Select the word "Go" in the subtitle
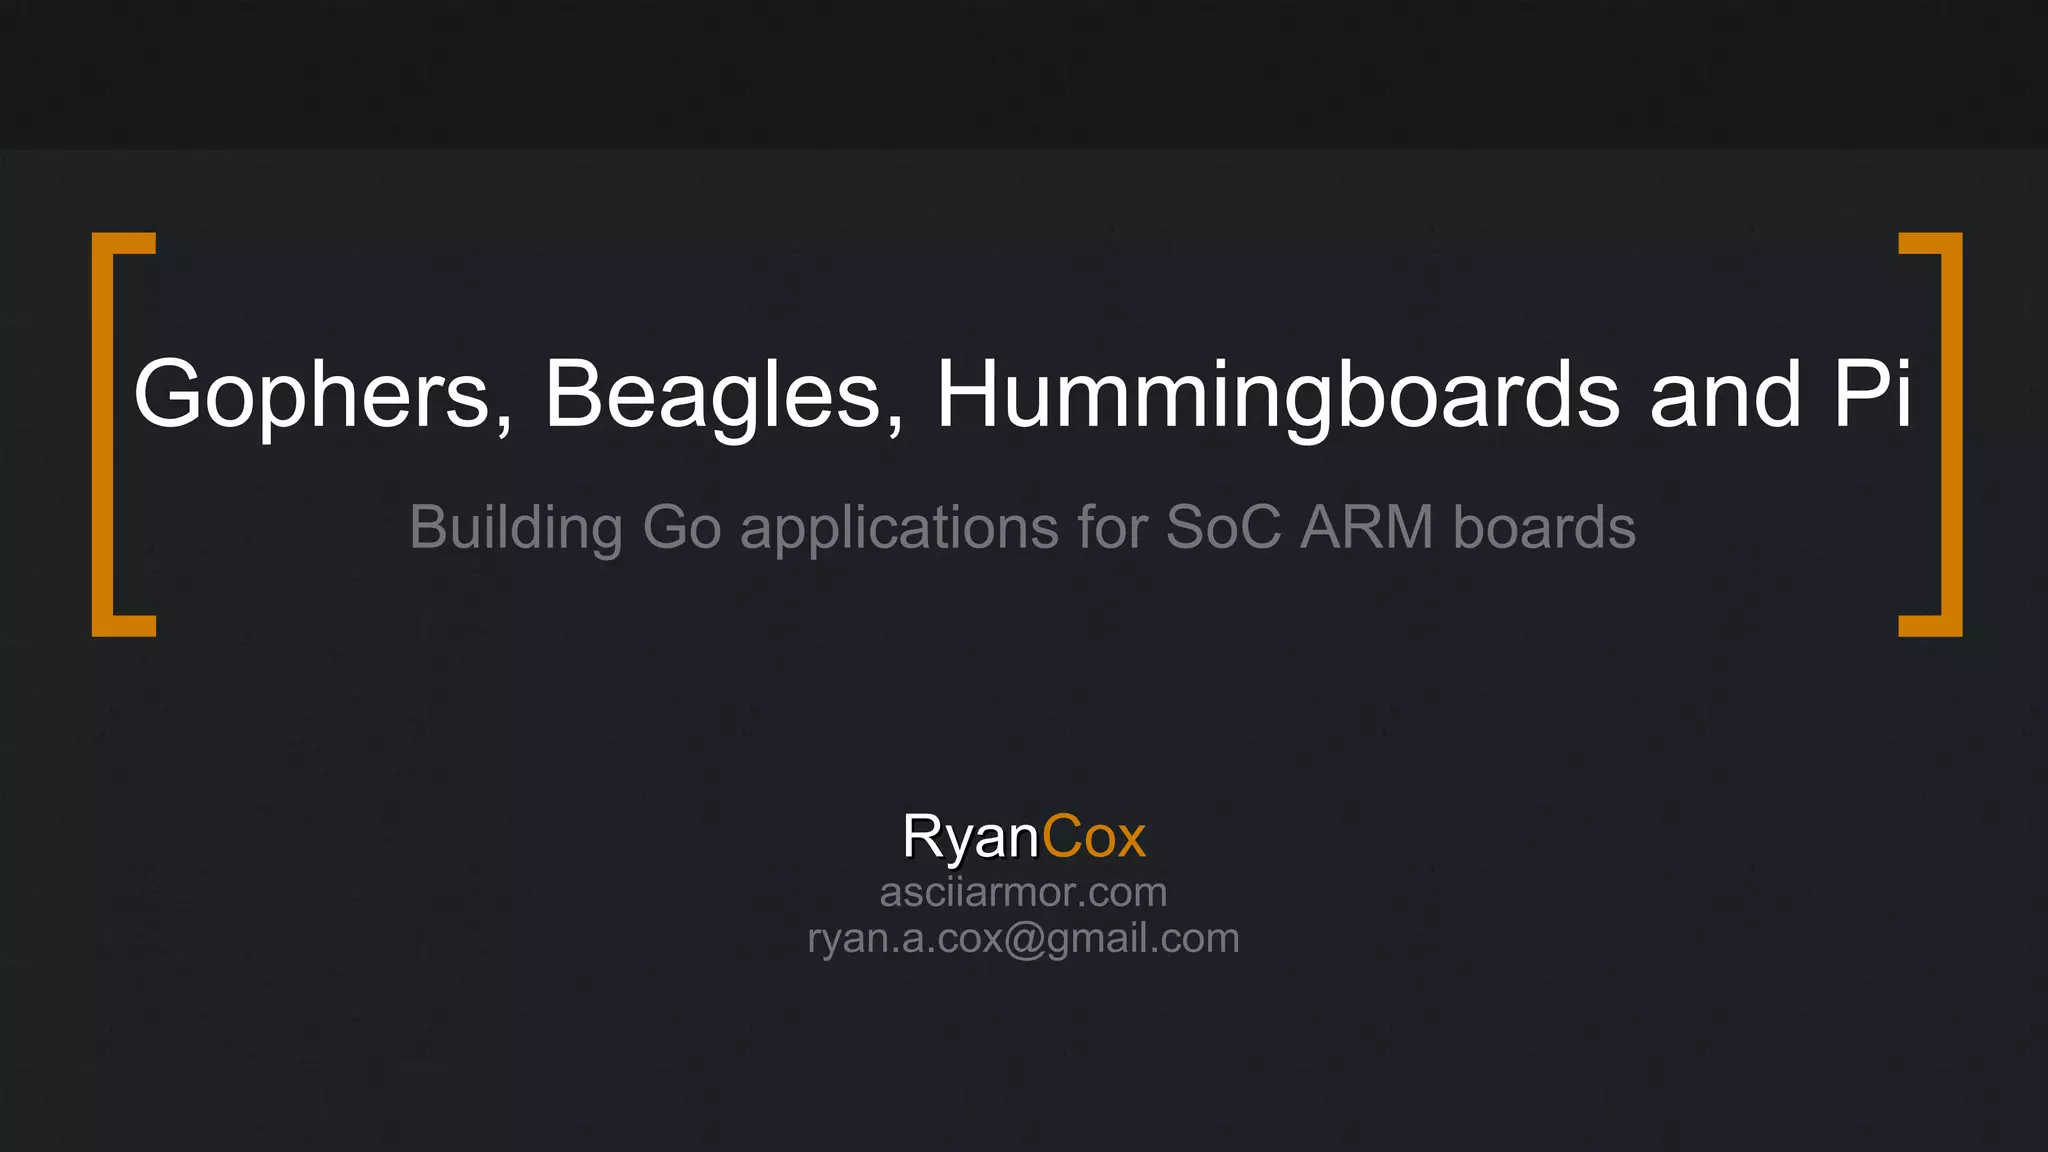Viewport: 2048px width, 1152px height. pyautogui.click(x=682, y=527)
